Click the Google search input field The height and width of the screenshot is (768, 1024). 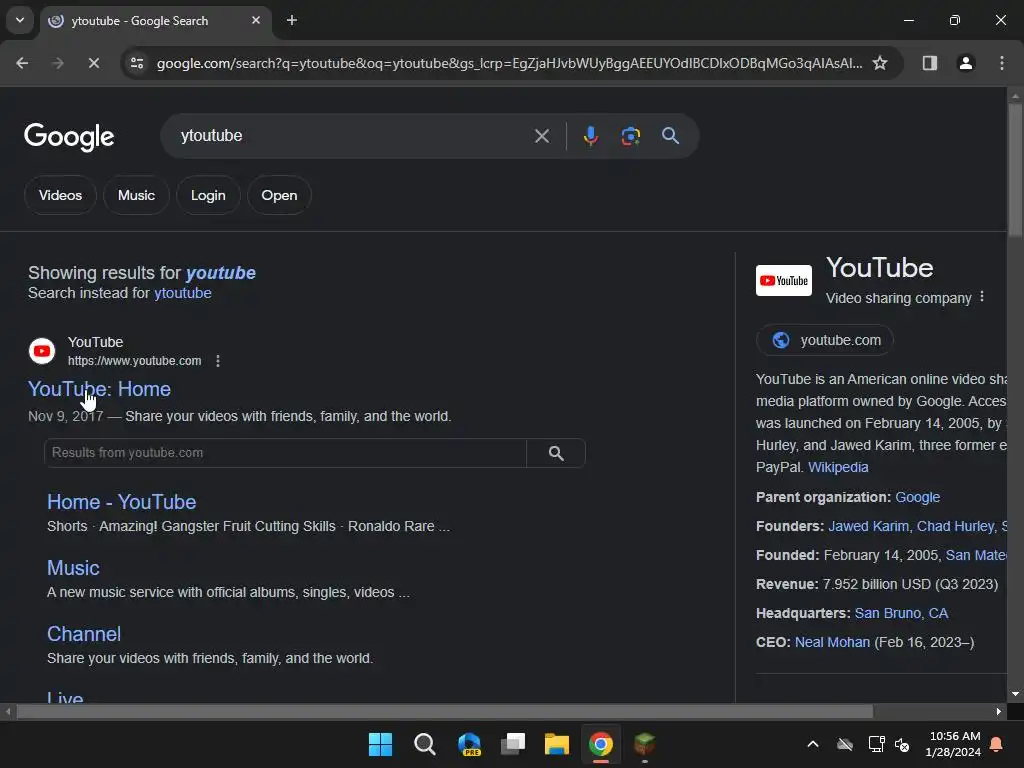coord(353,136)
